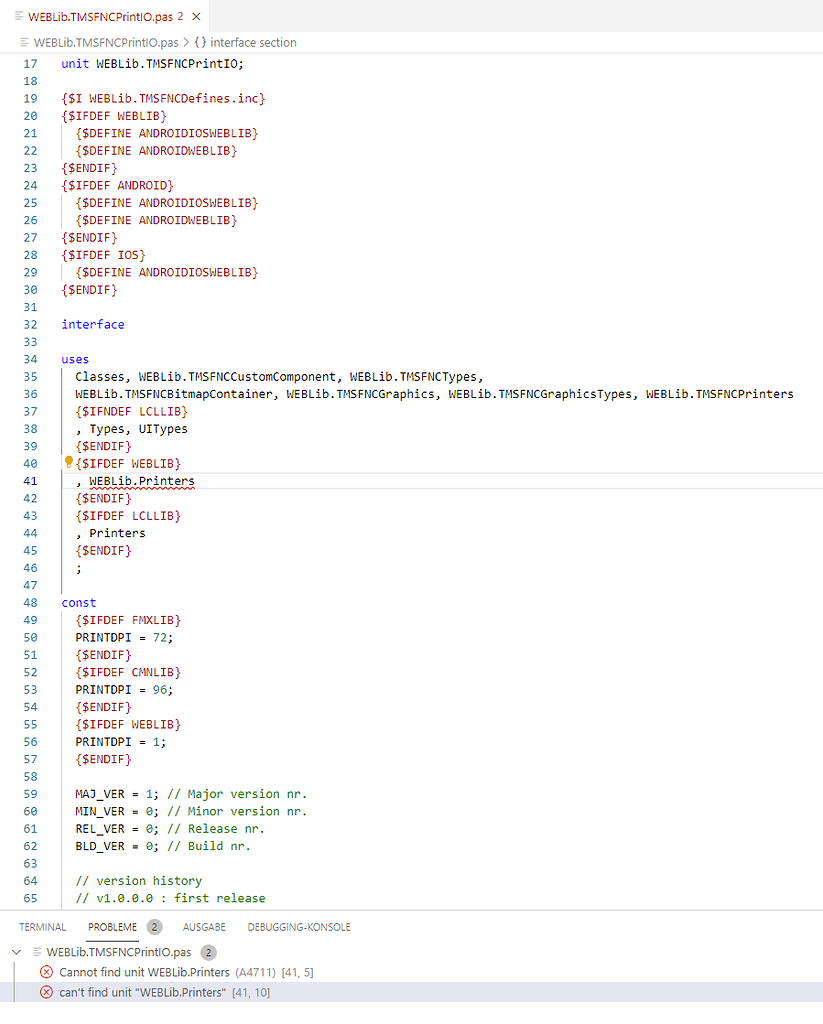Click the file icon in the breadcrumb bar

(x=24, y=42)
